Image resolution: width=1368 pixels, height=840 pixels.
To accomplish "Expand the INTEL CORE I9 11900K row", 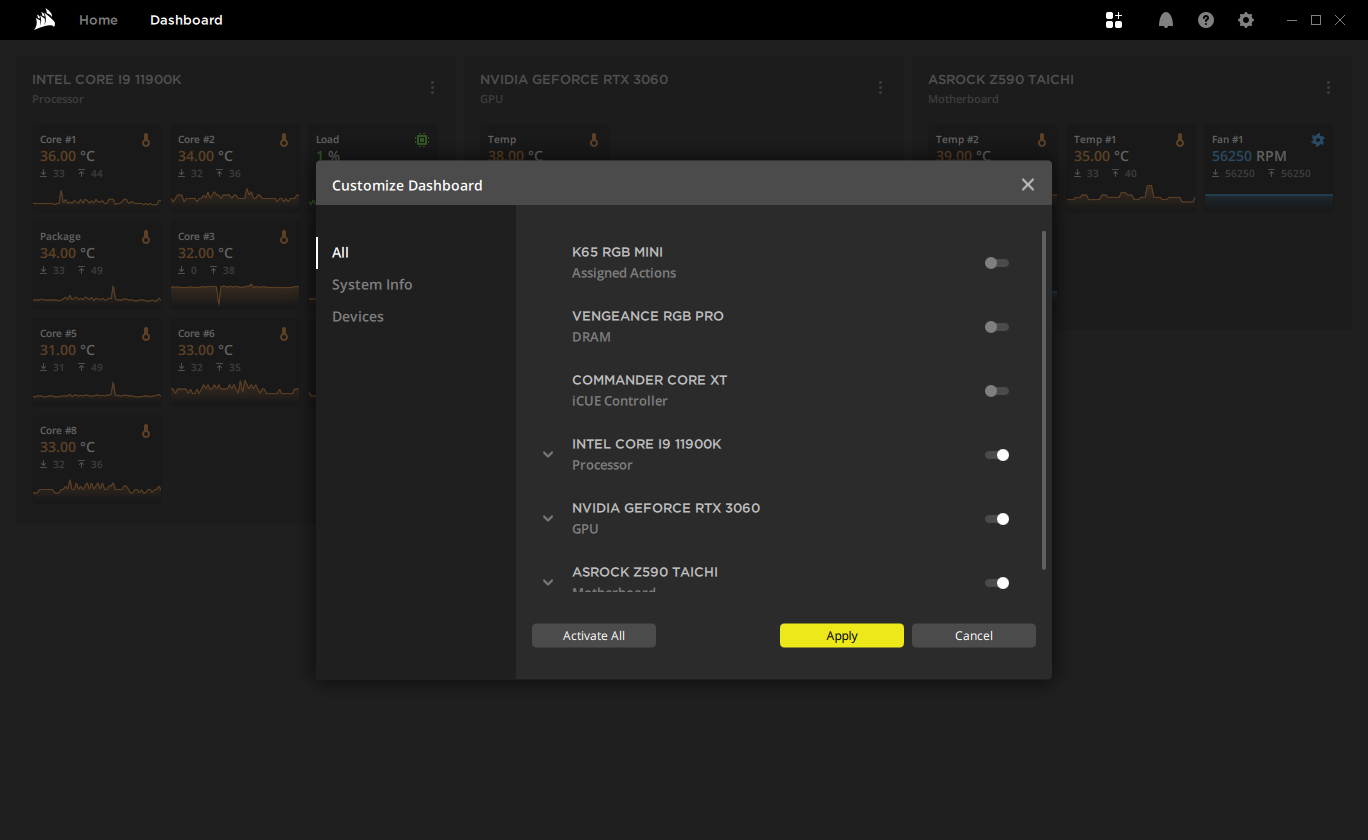I will click(548, 455).
